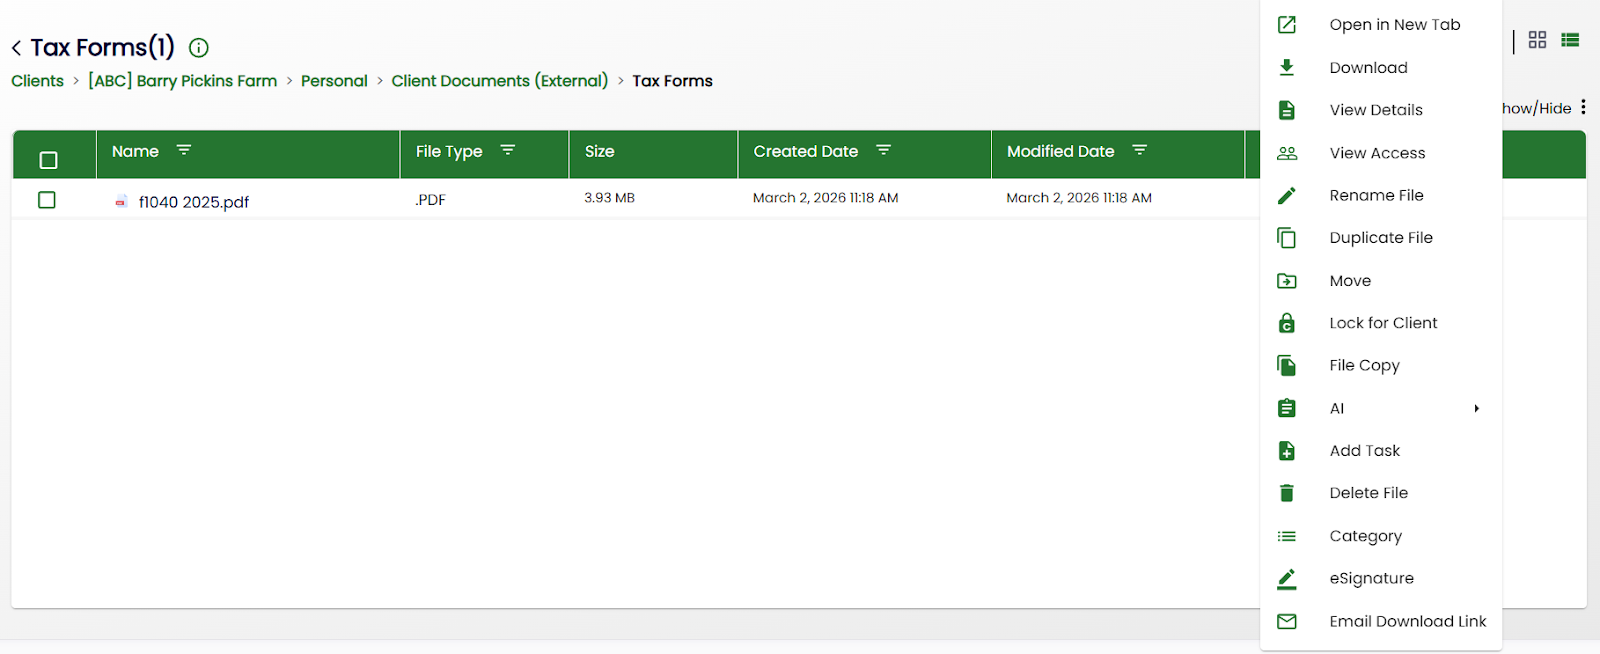1600x654 pixels.
Task: Click the grid view icon
Action: pyautogui.click(x=1537, y=40)
